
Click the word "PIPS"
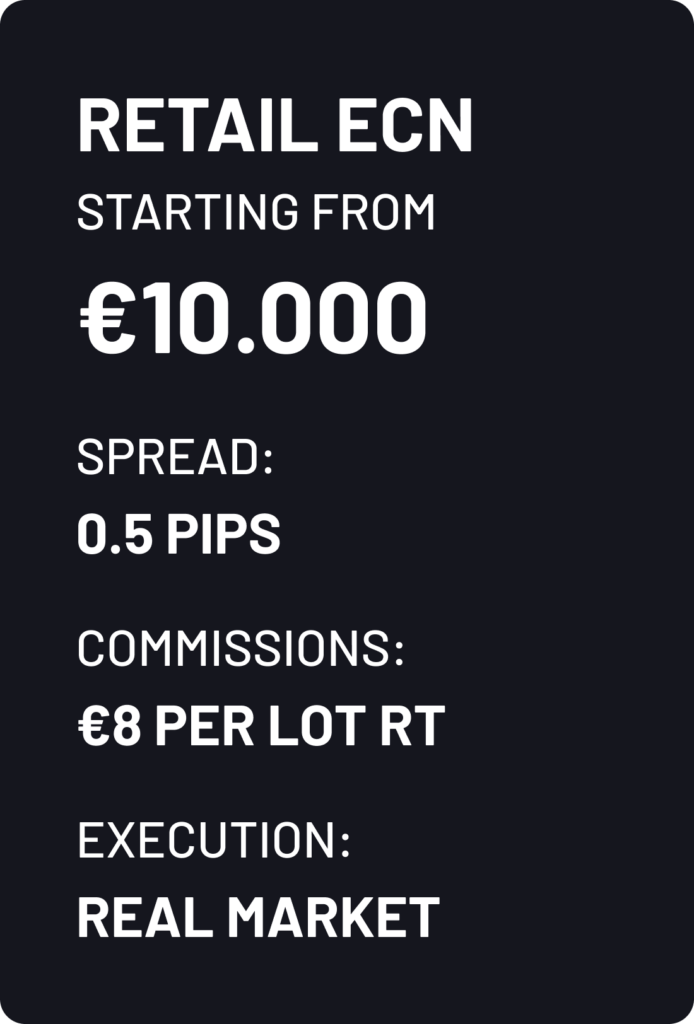tap(223, 536)
